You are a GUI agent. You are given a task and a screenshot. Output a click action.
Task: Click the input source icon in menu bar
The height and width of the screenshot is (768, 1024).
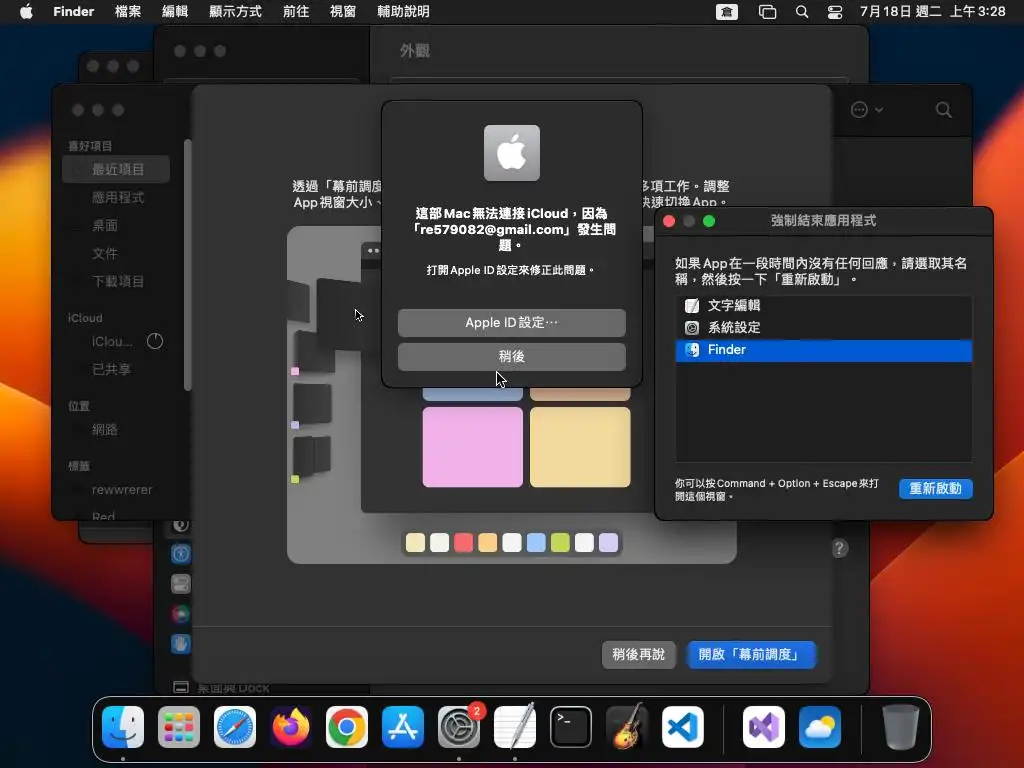pyautogui.click(x=727, y=12)
